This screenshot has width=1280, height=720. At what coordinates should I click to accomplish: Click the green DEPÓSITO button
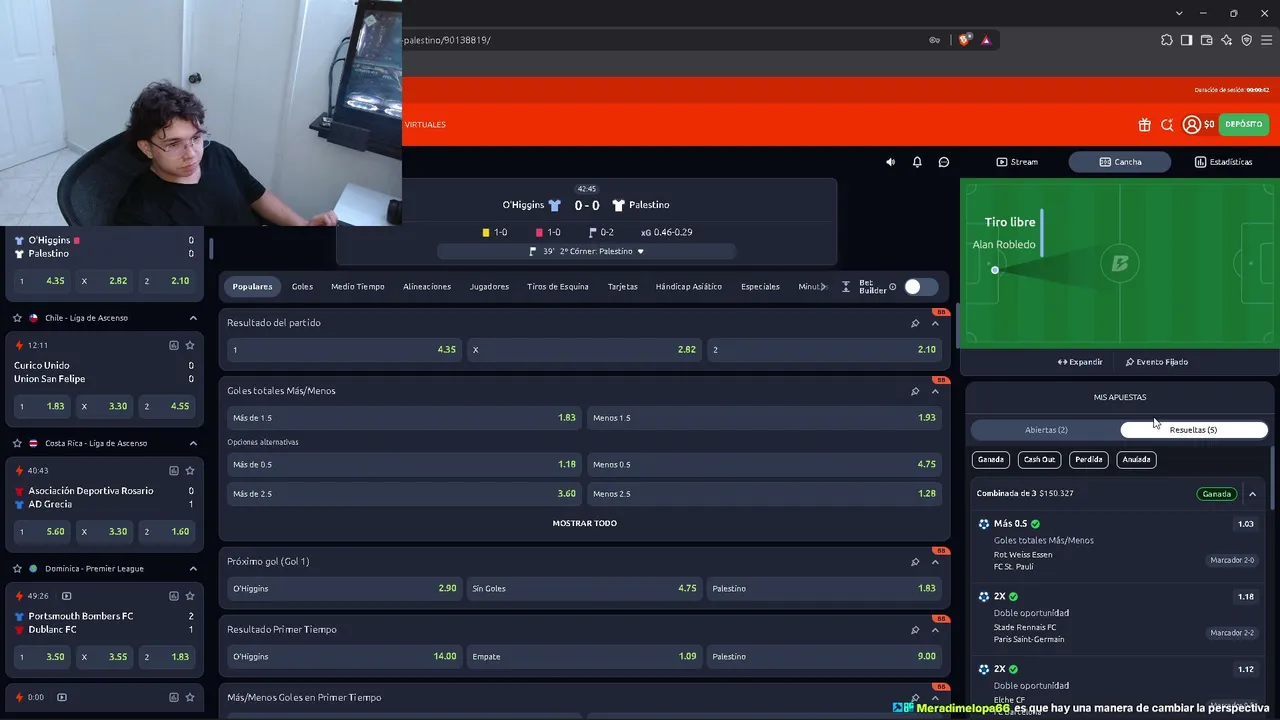click(1244, 125)
